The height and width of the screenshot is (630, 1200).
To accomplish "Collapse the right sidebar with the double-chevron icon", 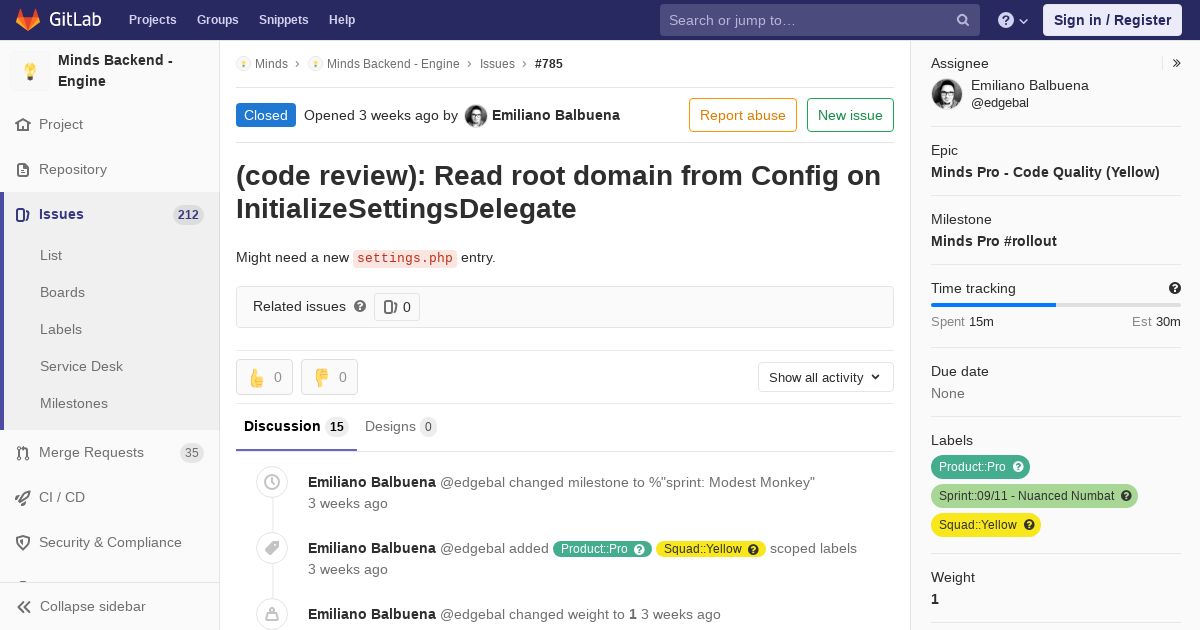I will [x=1177, y=63].
